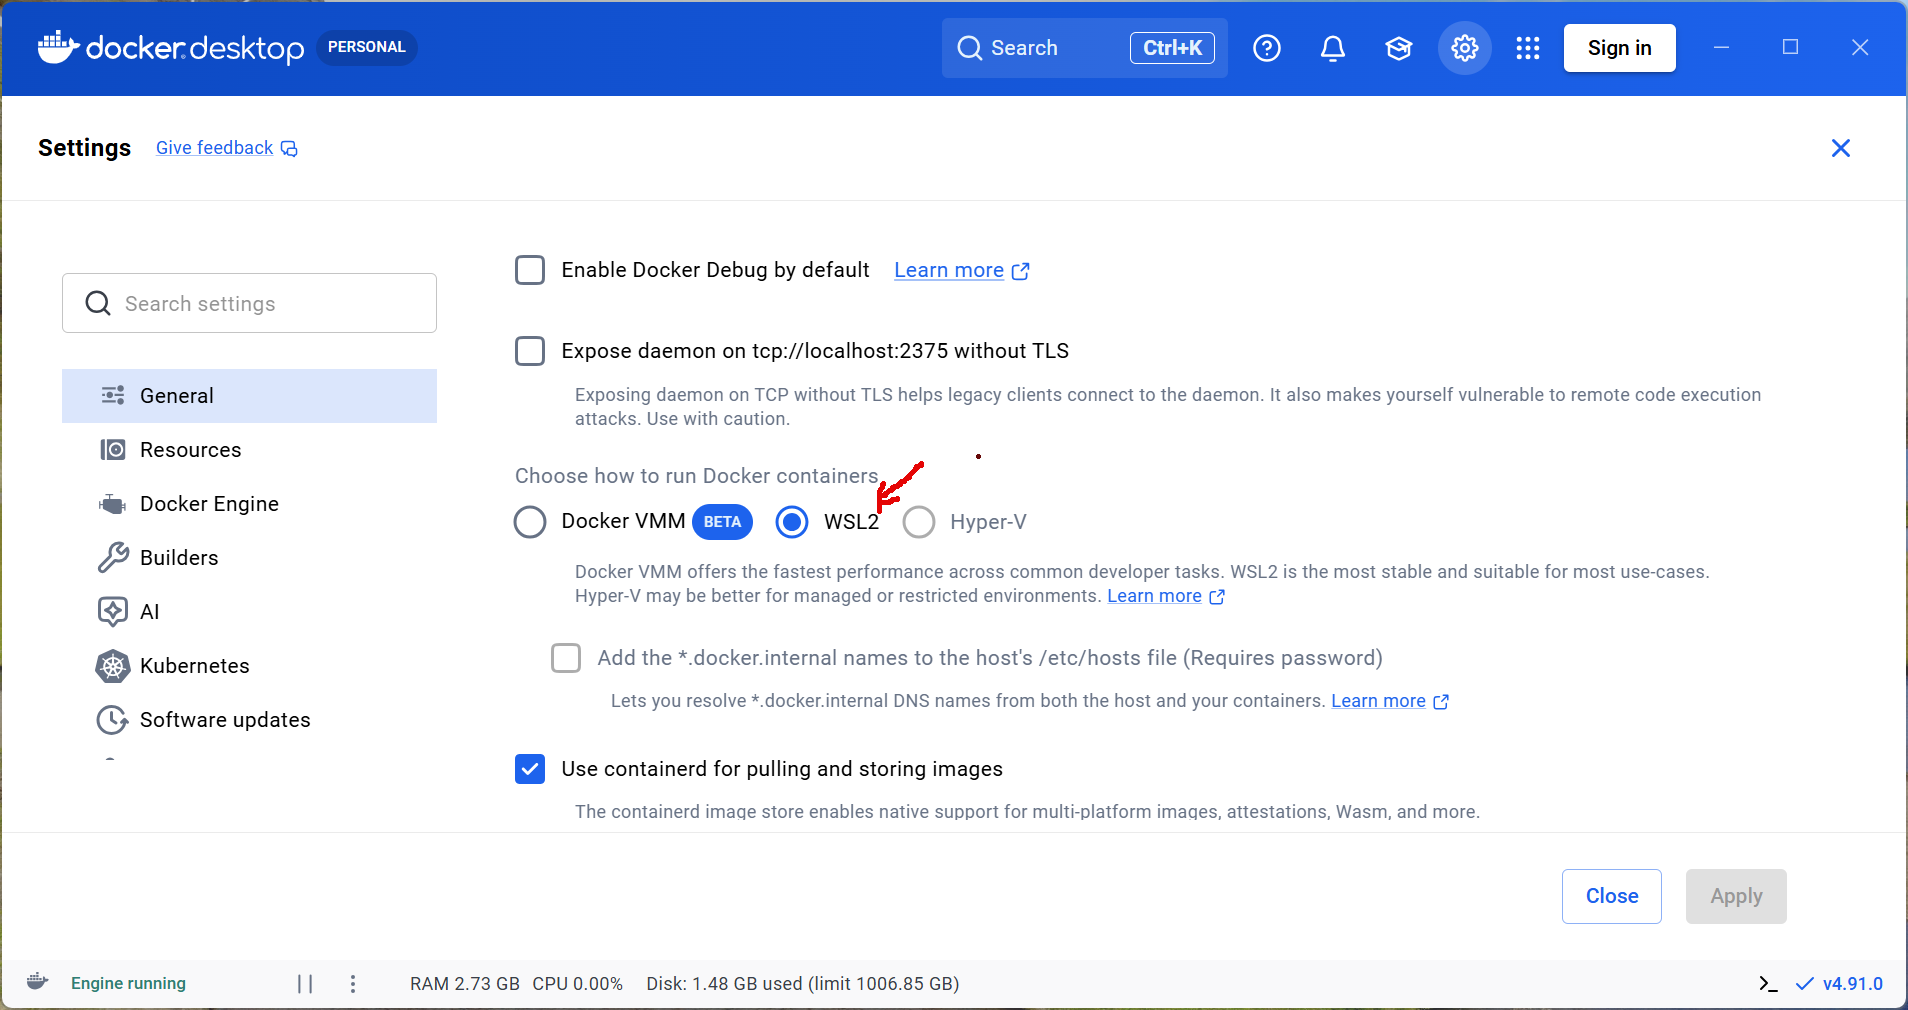The width and height of the screenshot is (1908, 1010).
Task: Open the terminal icon in status bar
Action: [x=1768, y=984]
